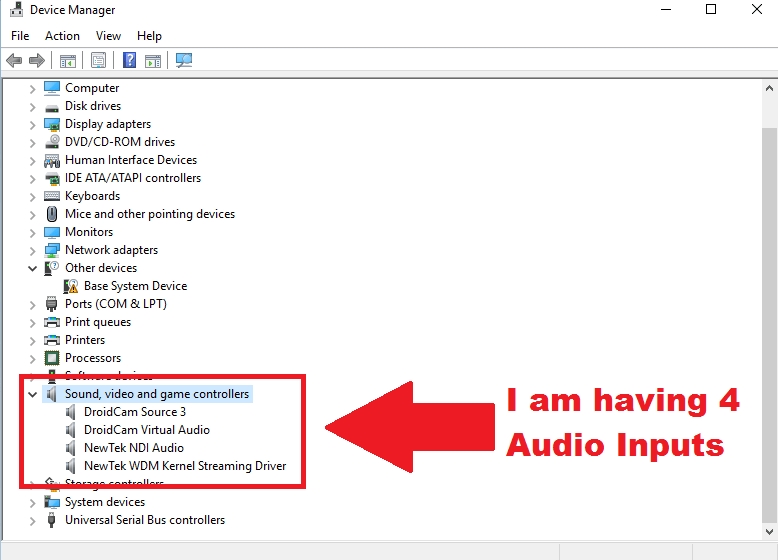778x560 pixels.
Task: Collapse Sound, video and game controllers
Action: (x=33, y=394)
